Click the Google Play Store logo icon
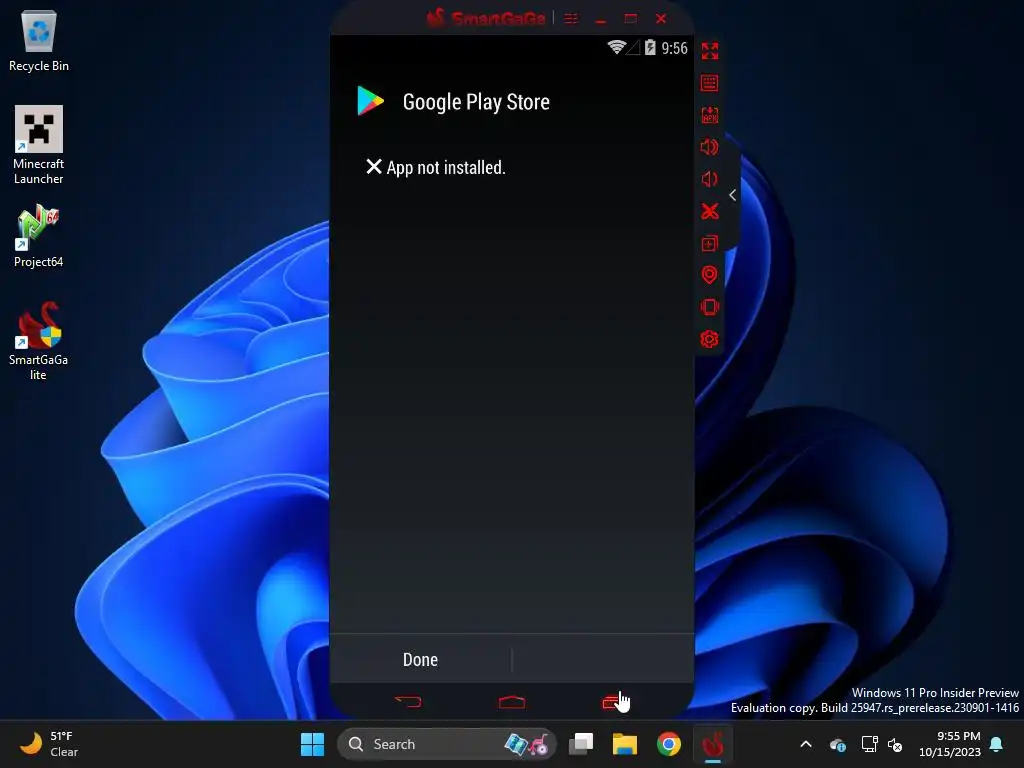Image resolution: width=1024 pixels, height=768 pixels. pyautogui.click(x=370, y=101)
